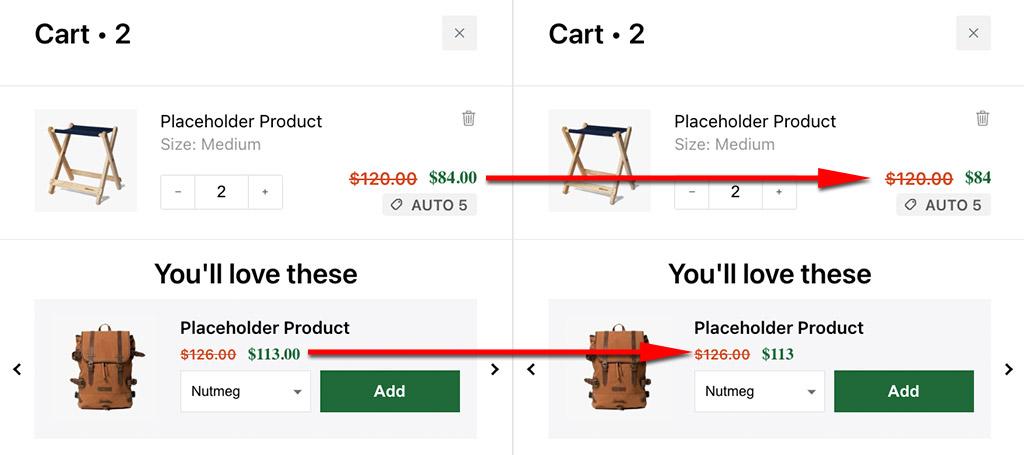The width and height of the screenshot is (1024, 455).
Task: Close the left cart panel
Action: point(459,33)
